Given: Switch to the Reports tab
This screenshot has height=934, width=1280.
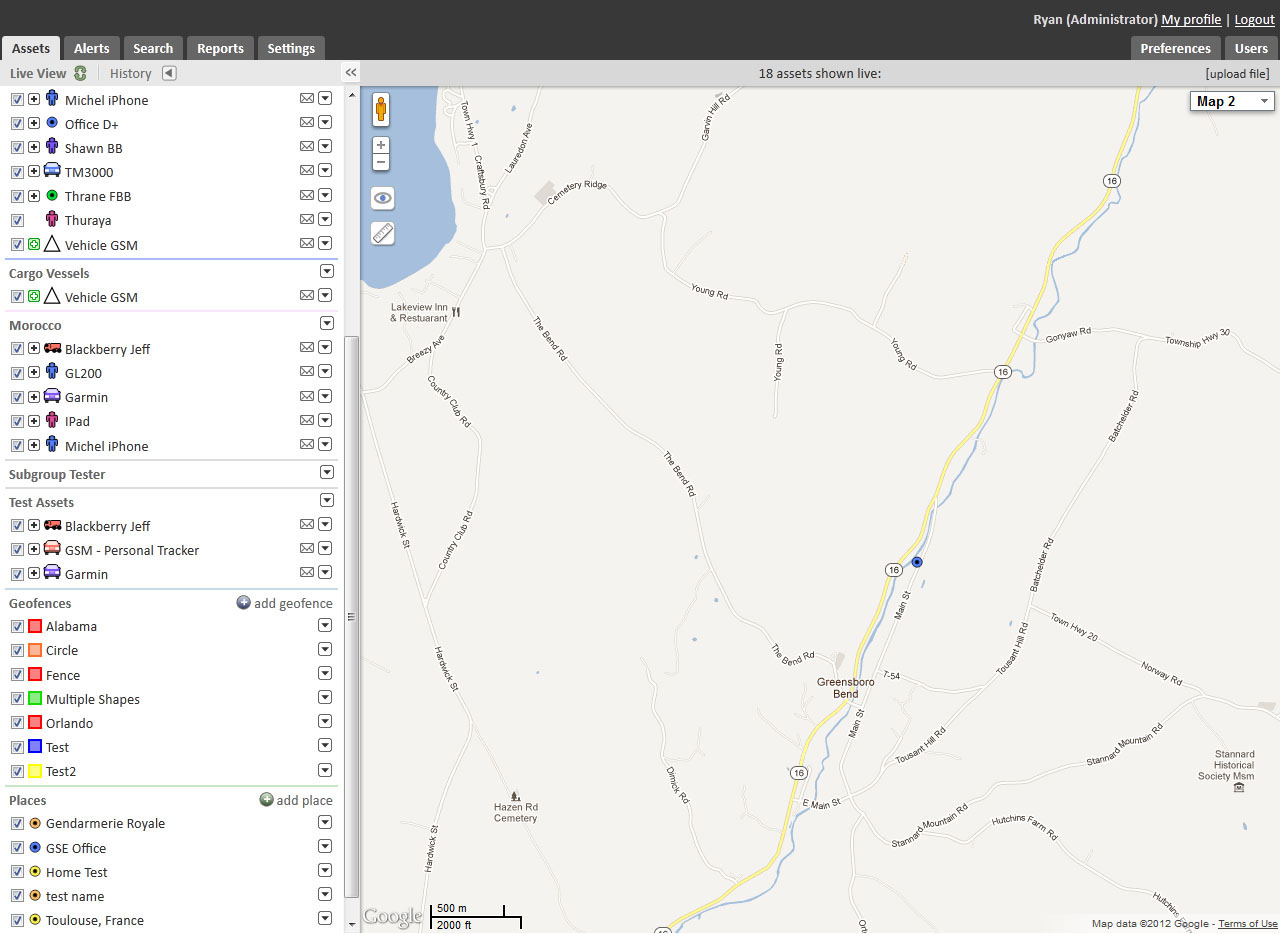Looking at the screenshot, I should (x=219, y=47).
